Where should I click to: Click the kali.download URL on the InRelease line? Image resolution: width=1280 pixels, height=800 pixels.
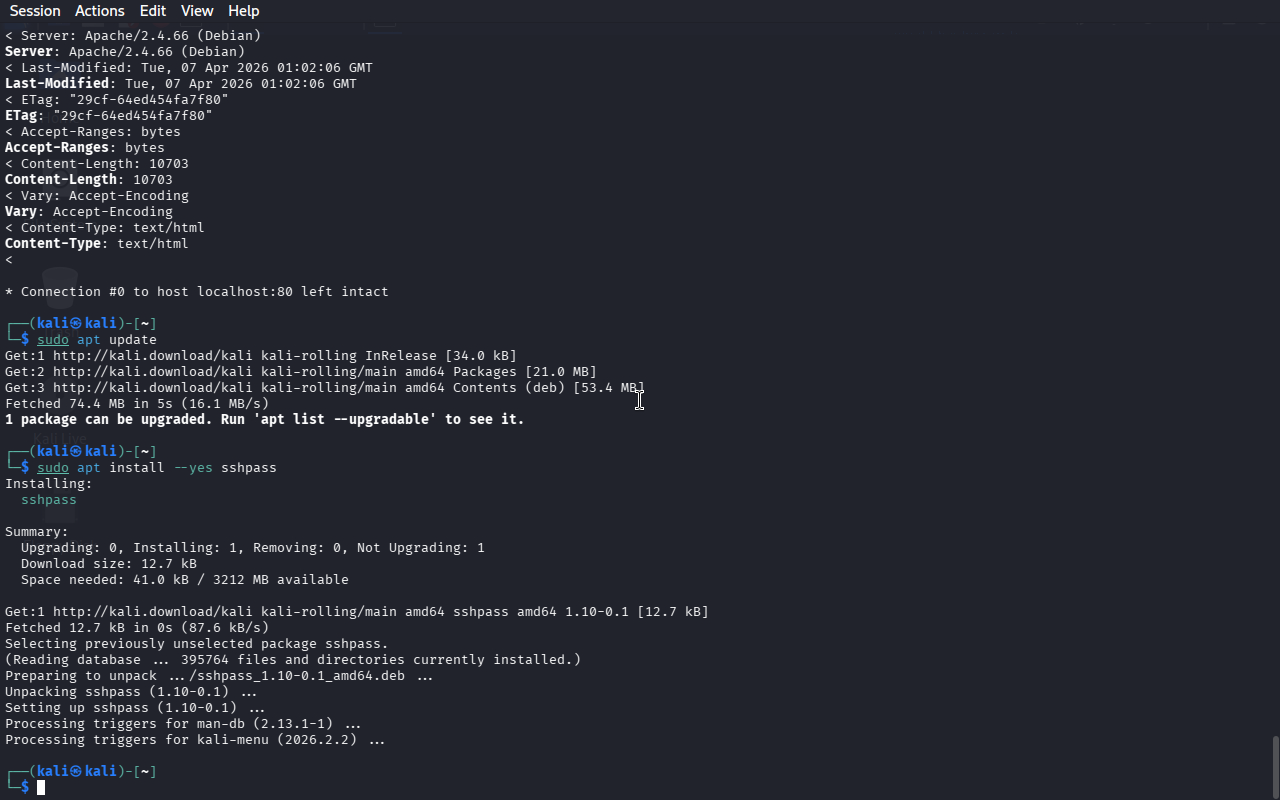point(152,356)
